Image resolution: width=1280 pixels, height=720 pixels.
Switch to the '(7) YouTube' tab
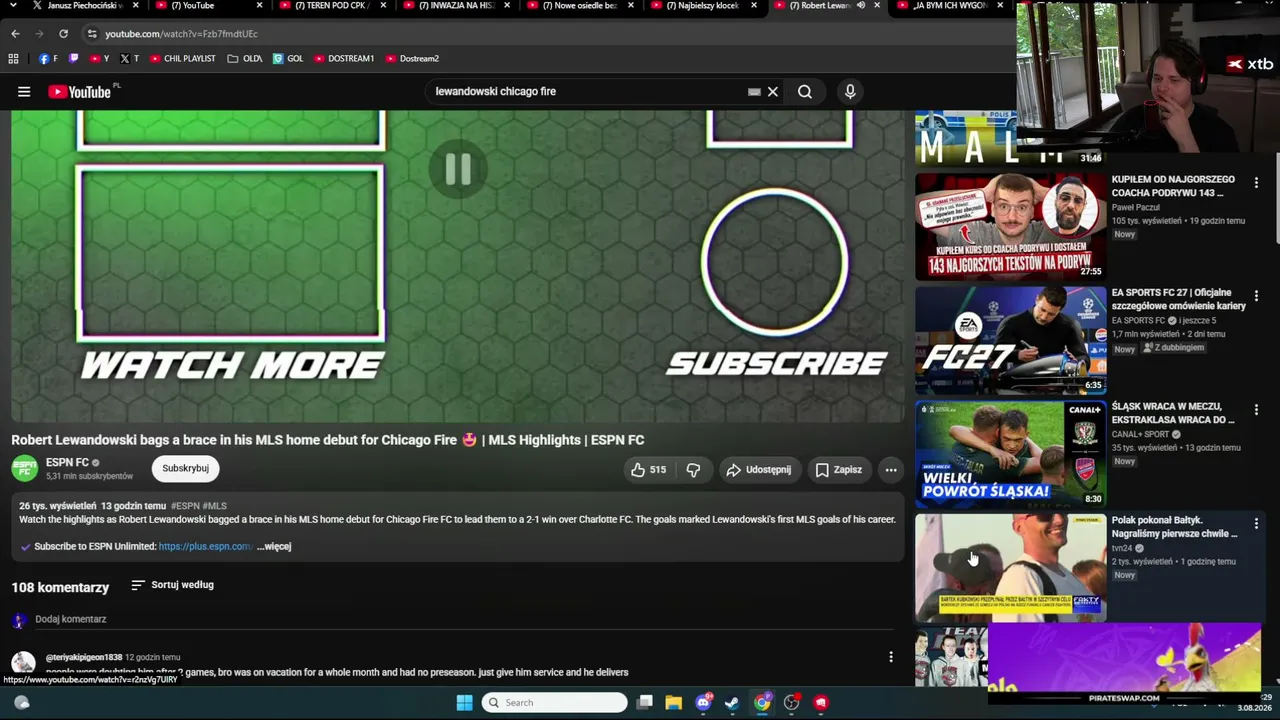(206, 6)
